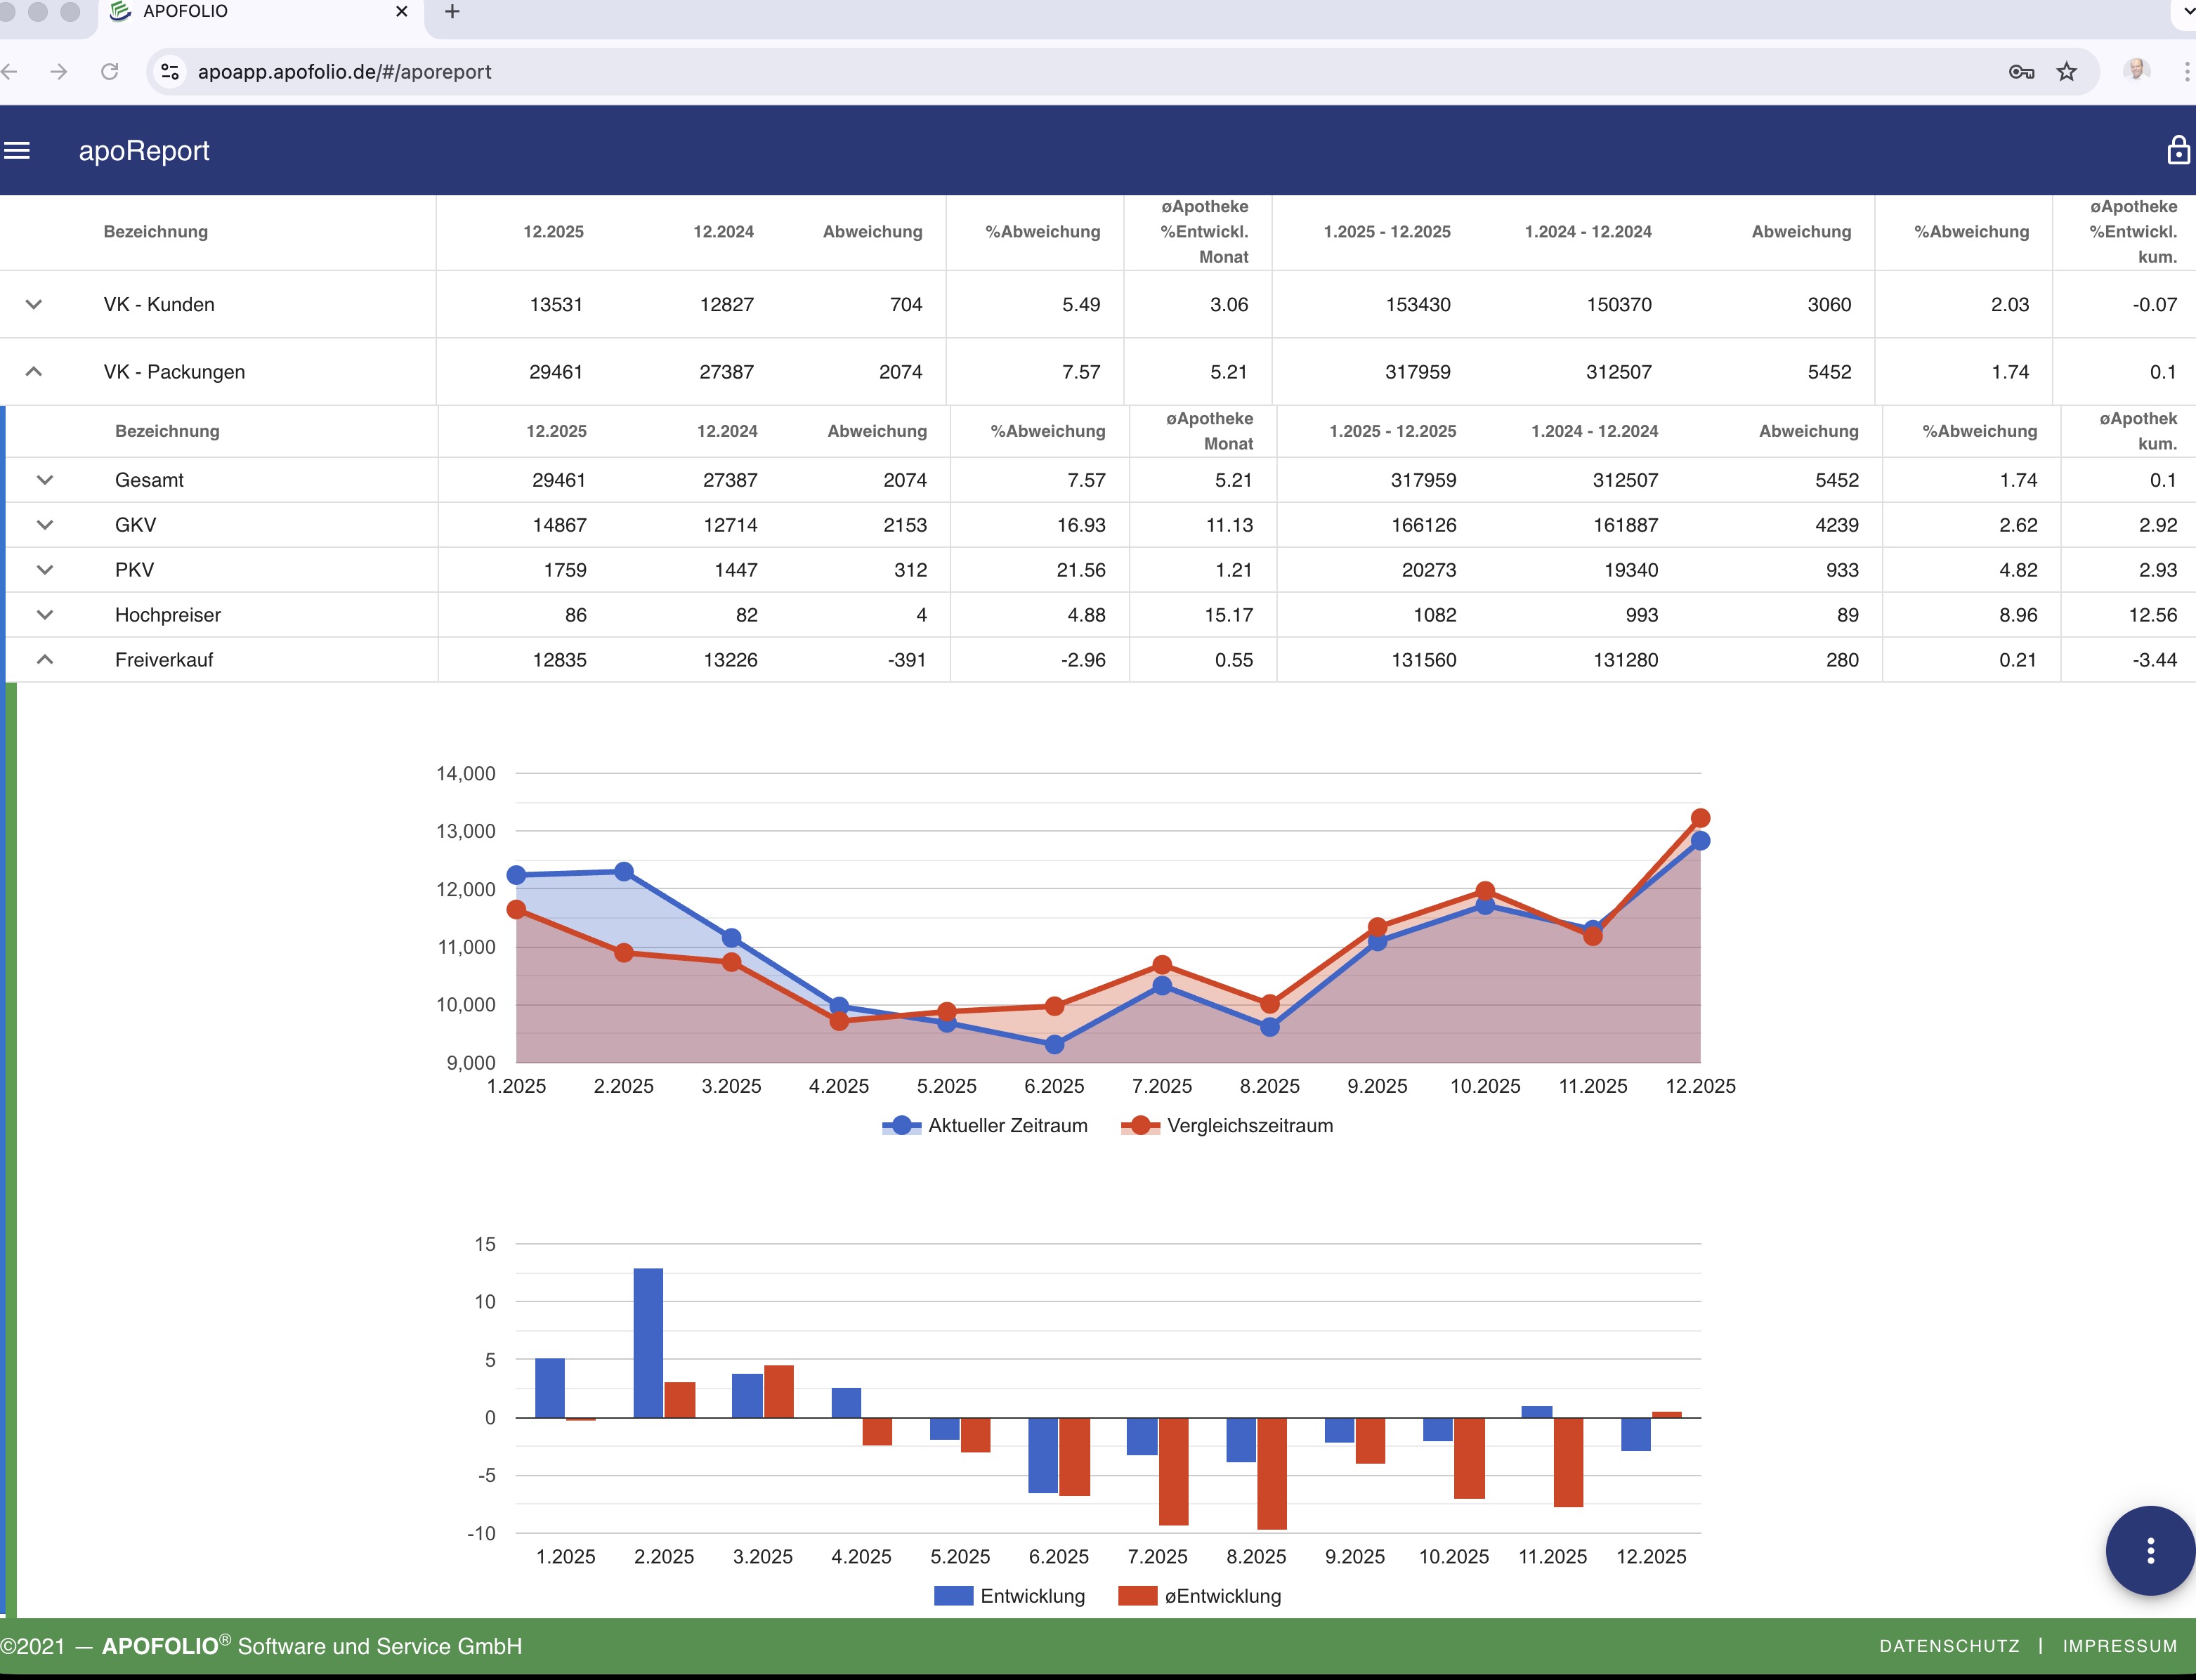
Task: Open a new browser tab
Action: coord(452,12)
